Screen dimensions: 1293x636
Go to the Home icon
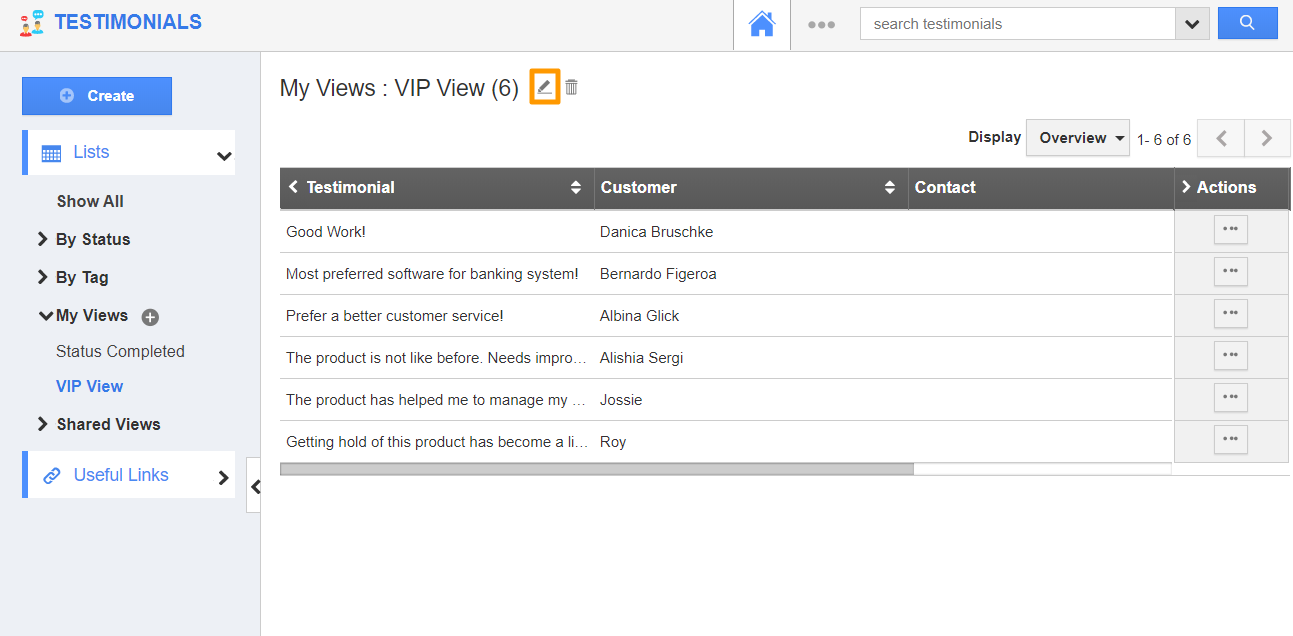point(762,24)
